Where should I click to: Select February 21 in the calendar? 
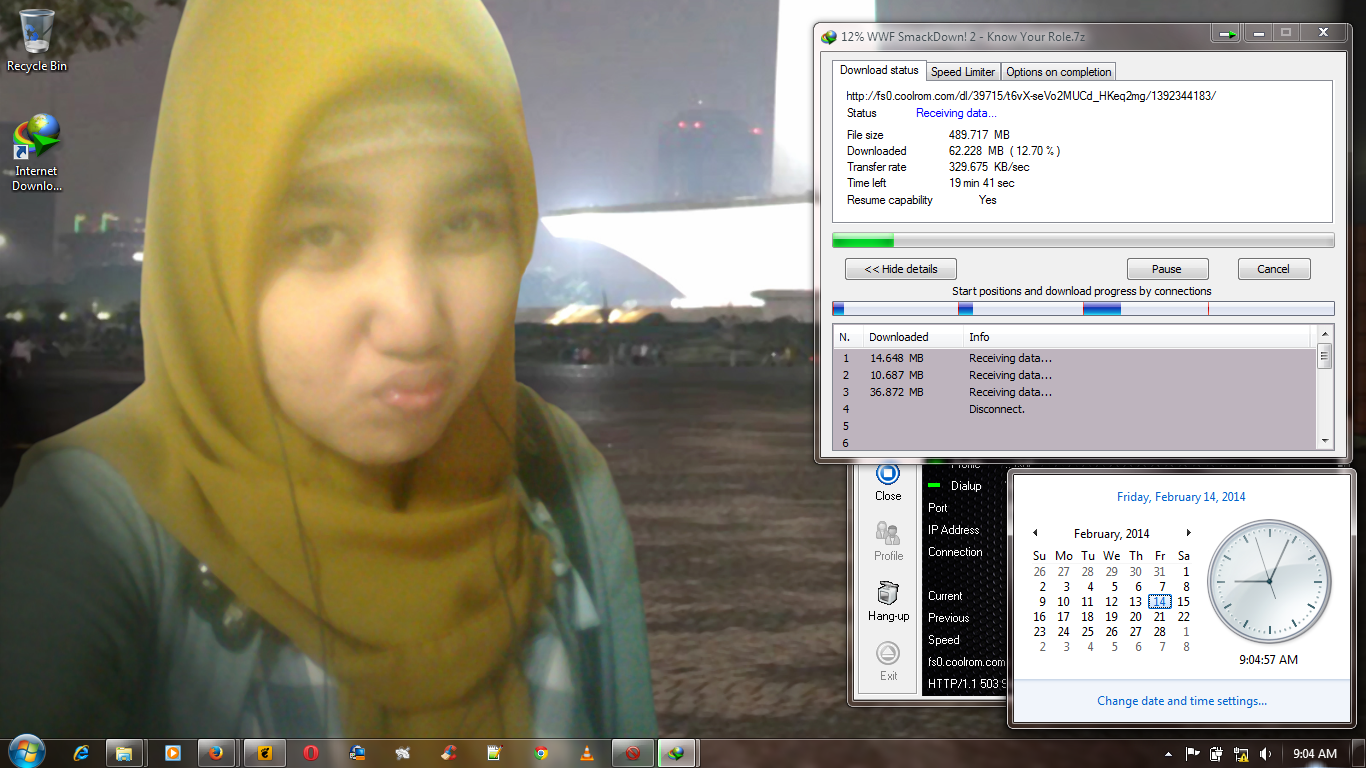[x=1160, y=617]
